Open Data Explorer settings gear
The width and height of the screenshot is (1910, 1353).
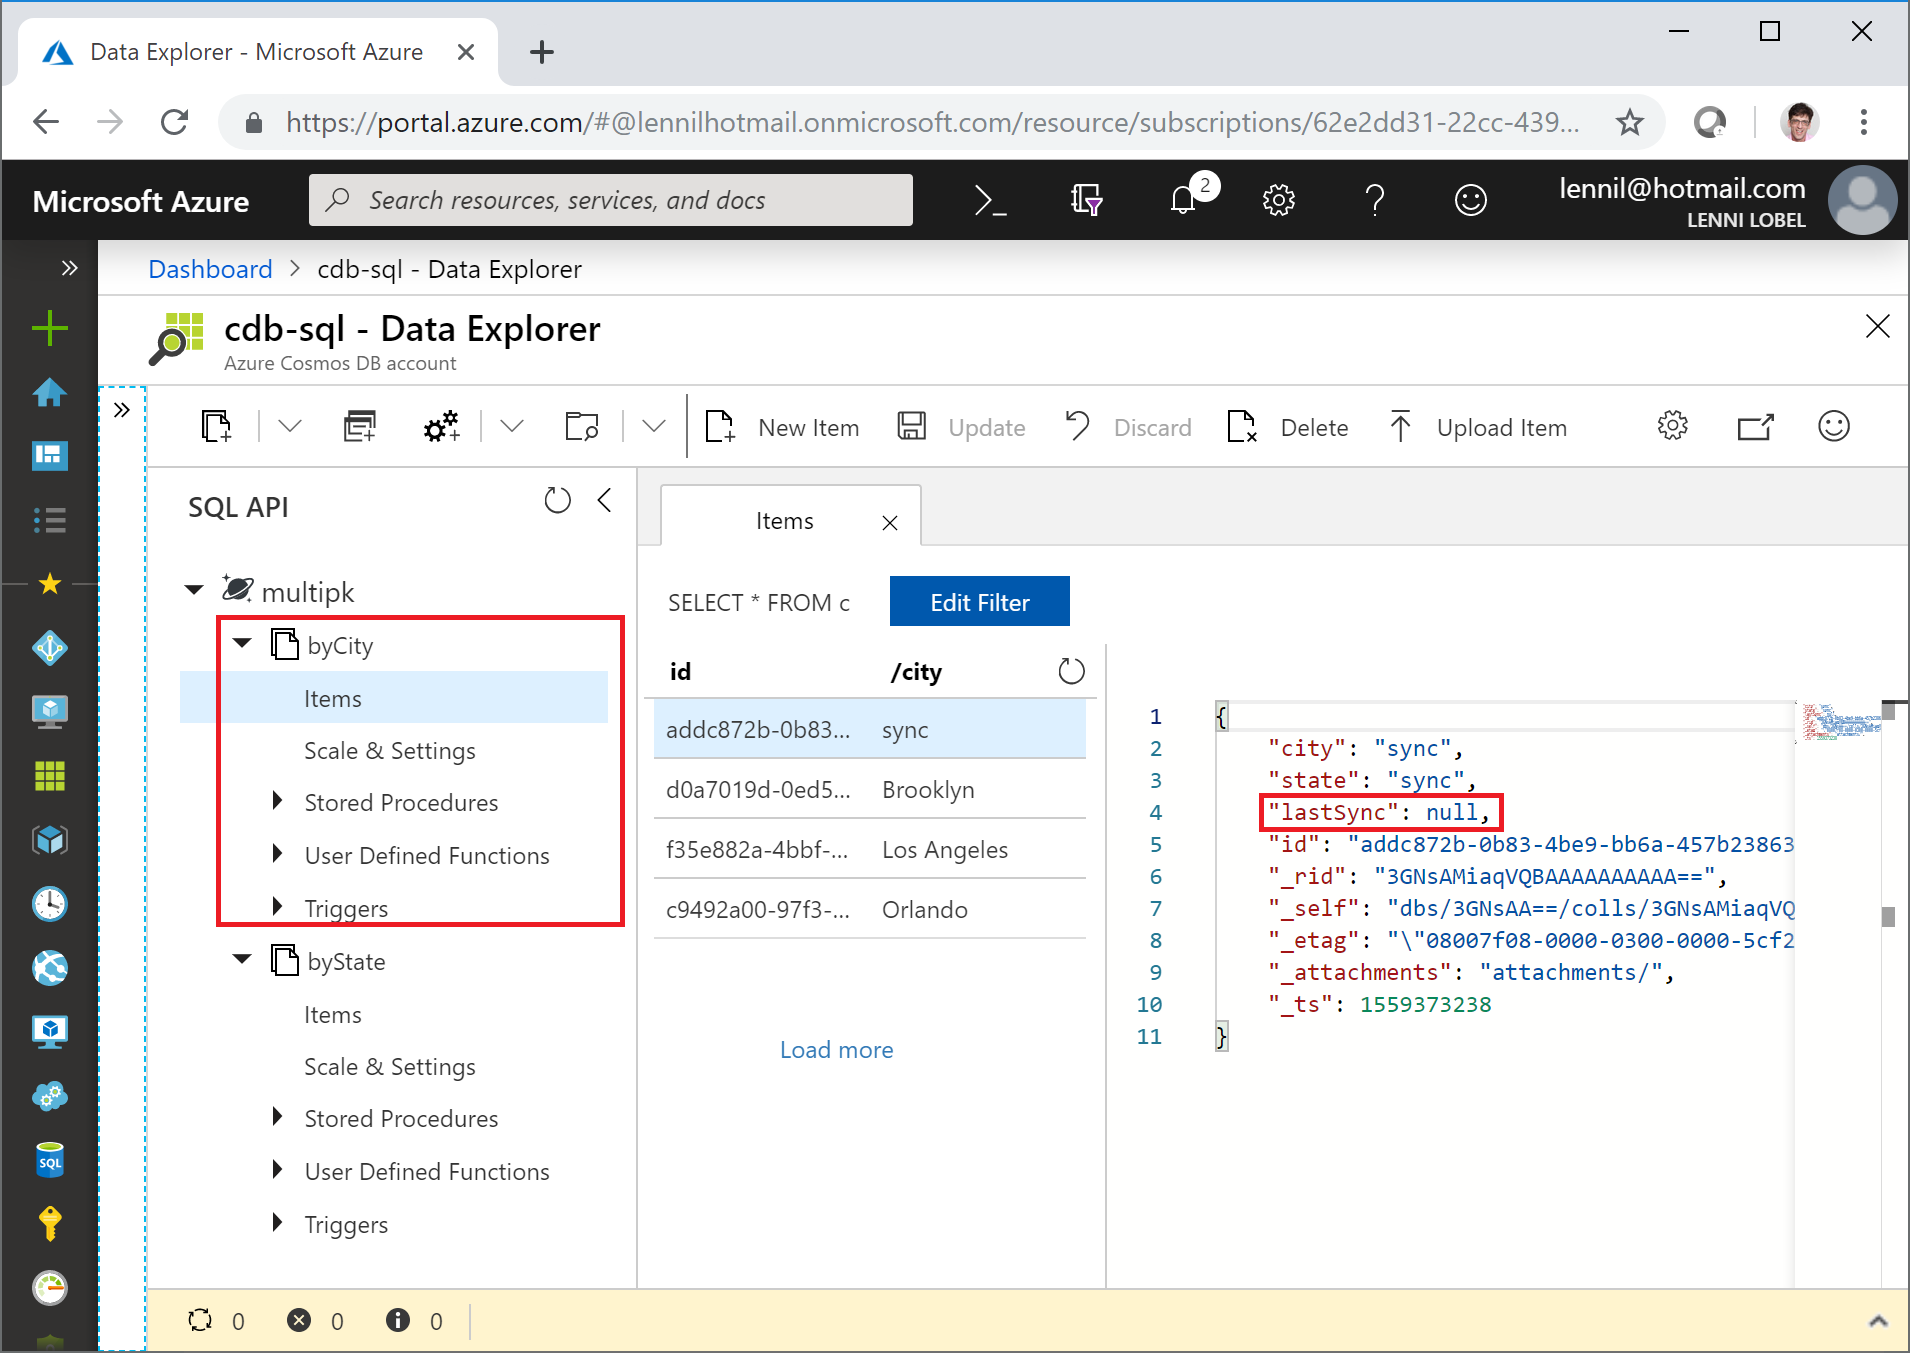click(x=1672, y=426)
